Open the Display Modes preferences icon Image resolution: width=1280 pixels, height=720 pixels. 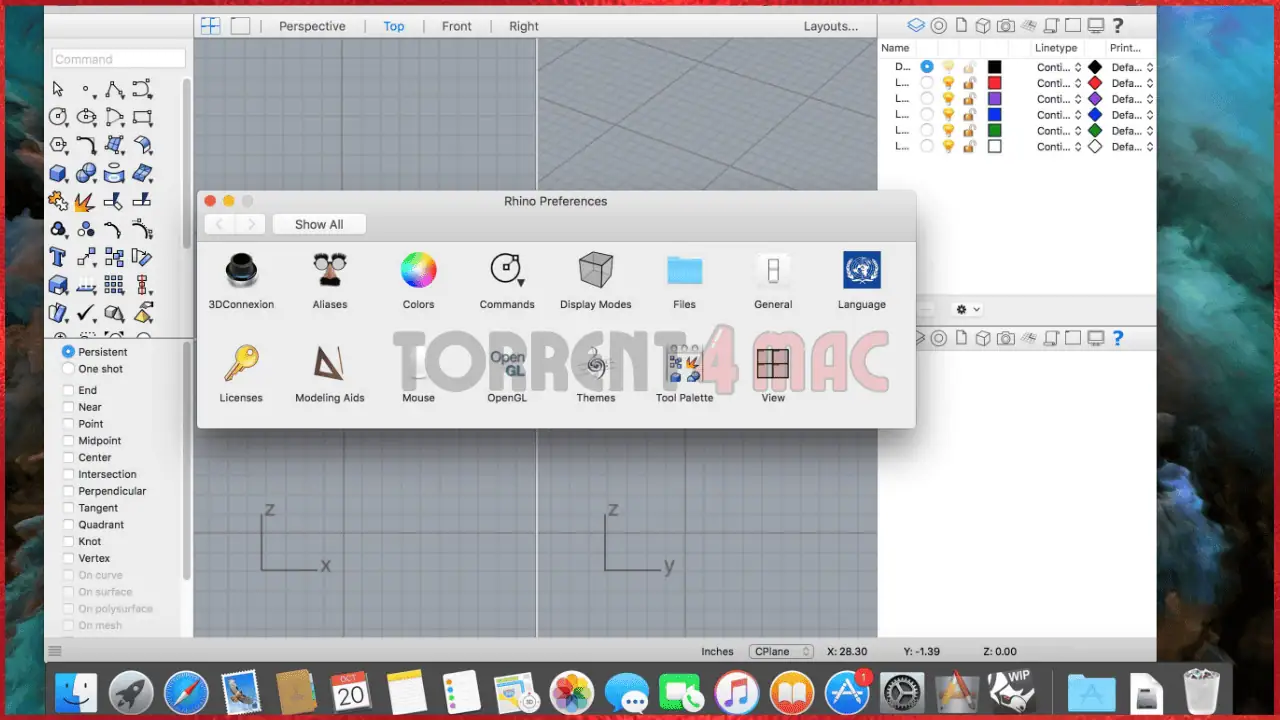coord(595,269)
